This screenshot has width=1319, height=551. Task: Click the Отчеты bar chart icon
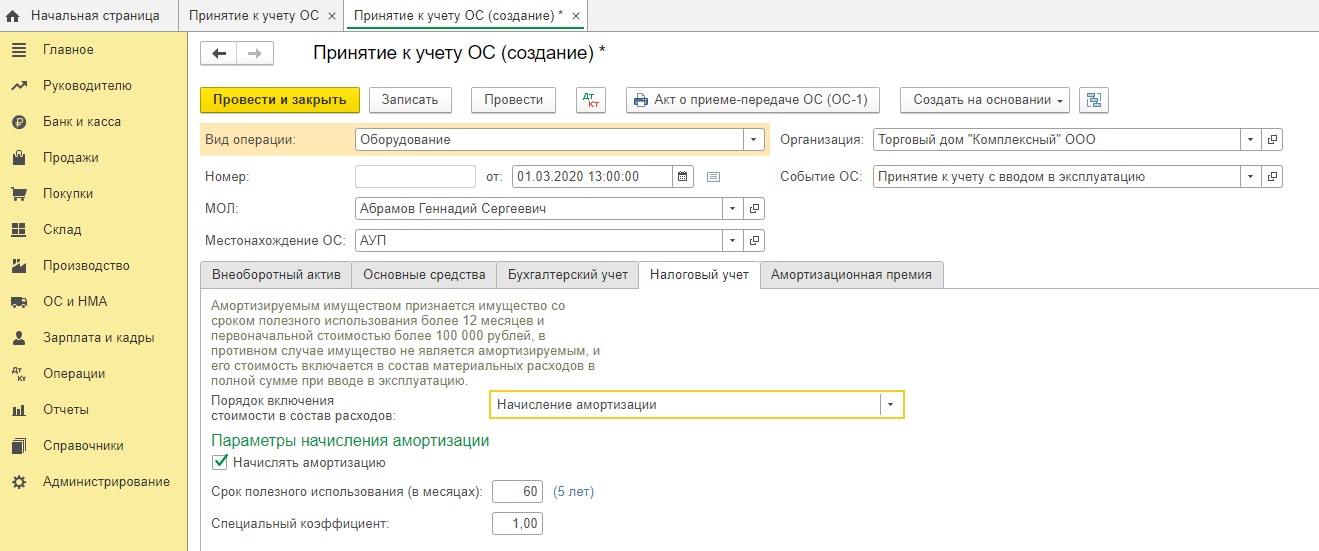click(18, 410)
